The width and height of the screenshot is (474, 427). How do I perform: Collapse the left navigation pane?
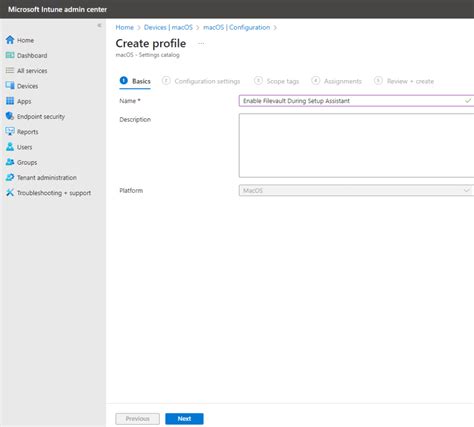tap(99, 25)
